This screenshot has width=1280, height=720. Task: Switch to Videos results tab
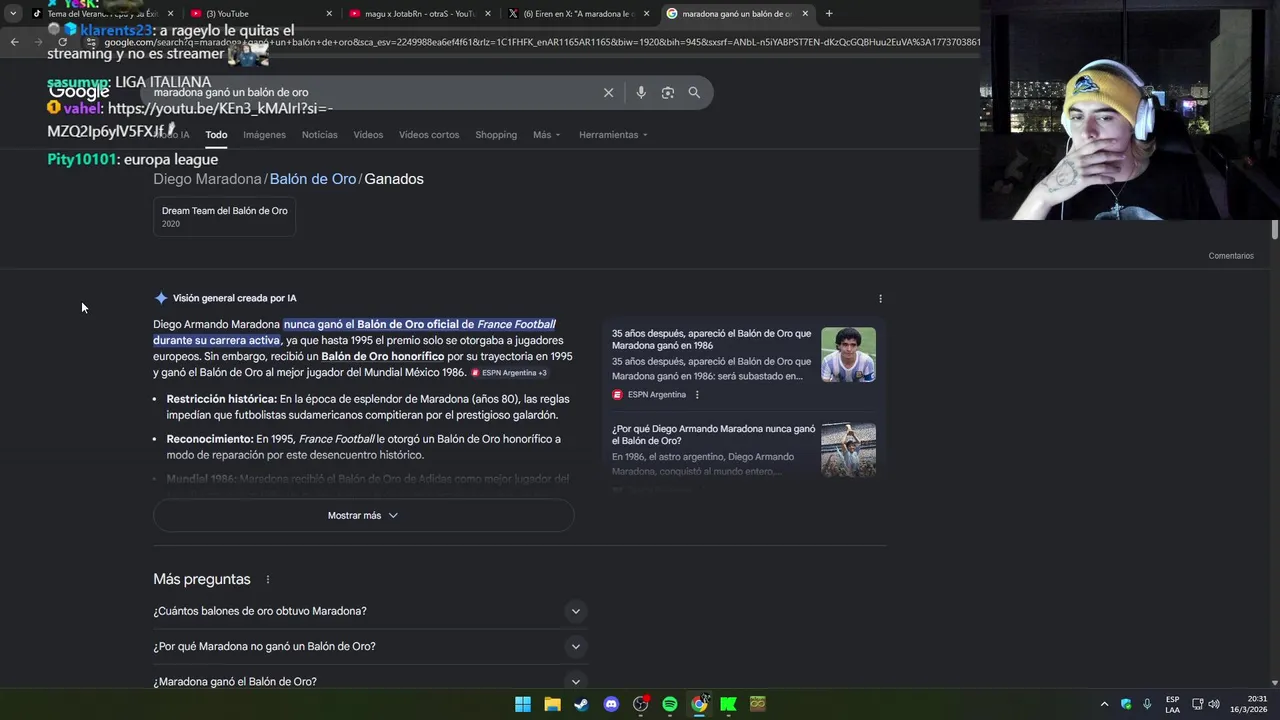click(368, 135)
